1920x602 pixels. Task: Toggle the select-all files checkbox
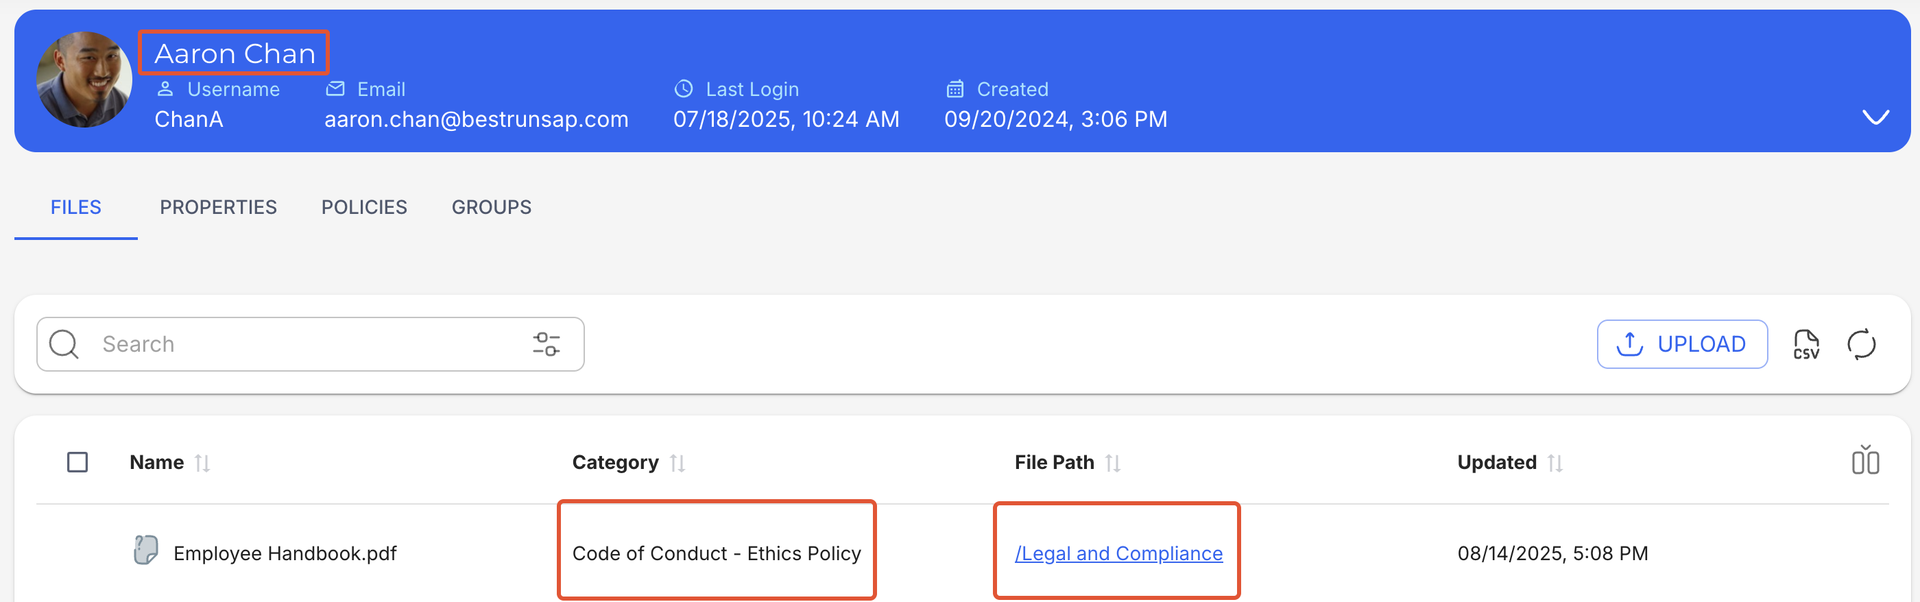[77, 462]
